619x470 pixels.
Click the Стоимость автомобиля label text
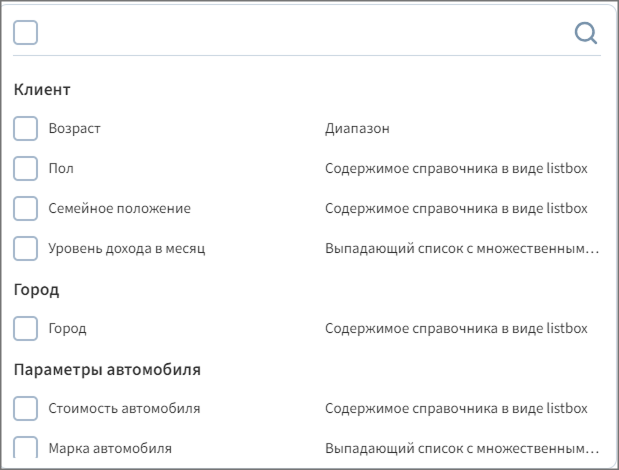coord(124,409)
